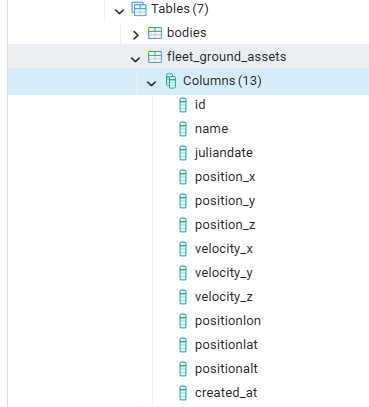Click the position_x column icon

point(183,177)
